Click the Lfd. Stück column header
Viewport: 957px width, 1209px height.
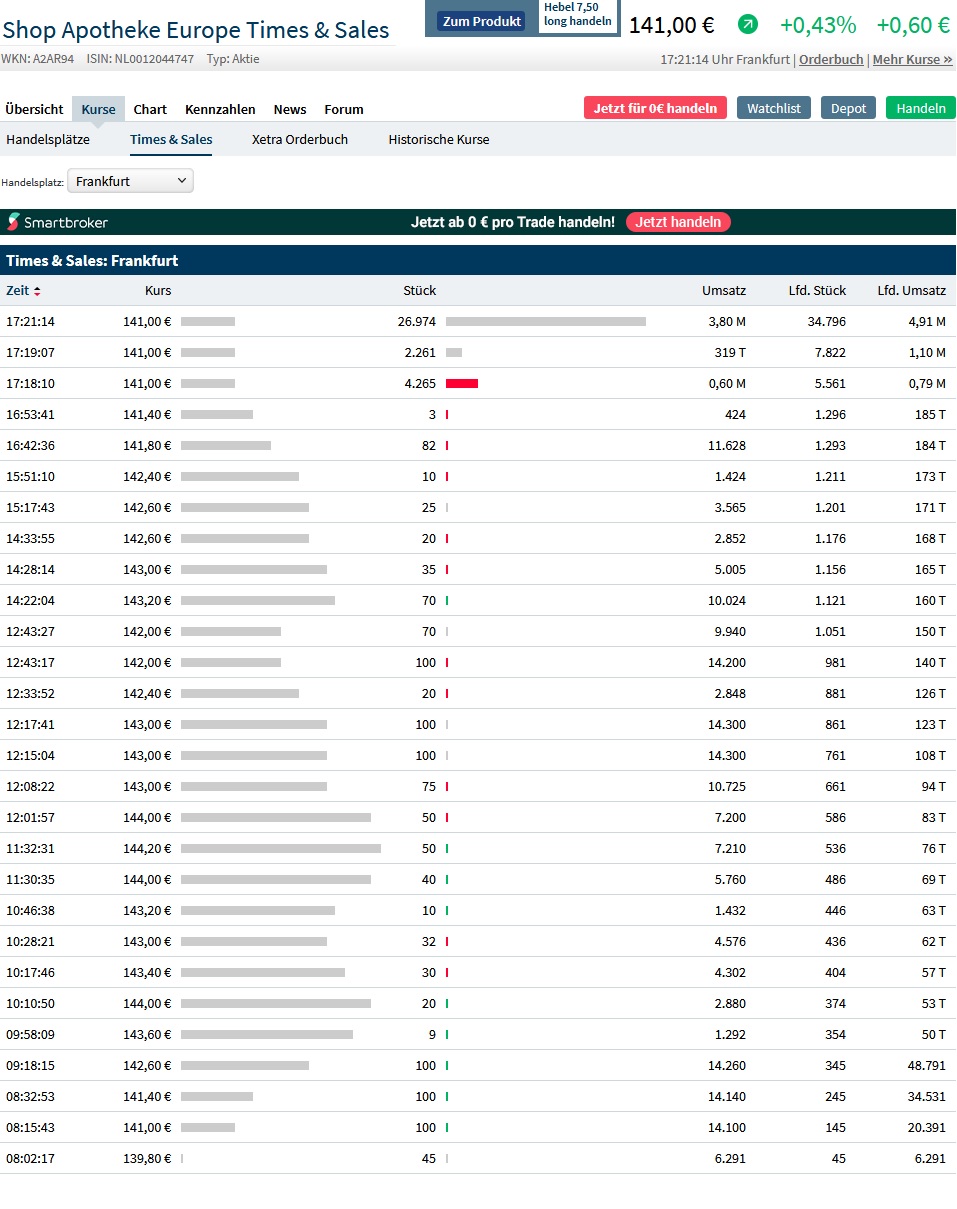817,291
